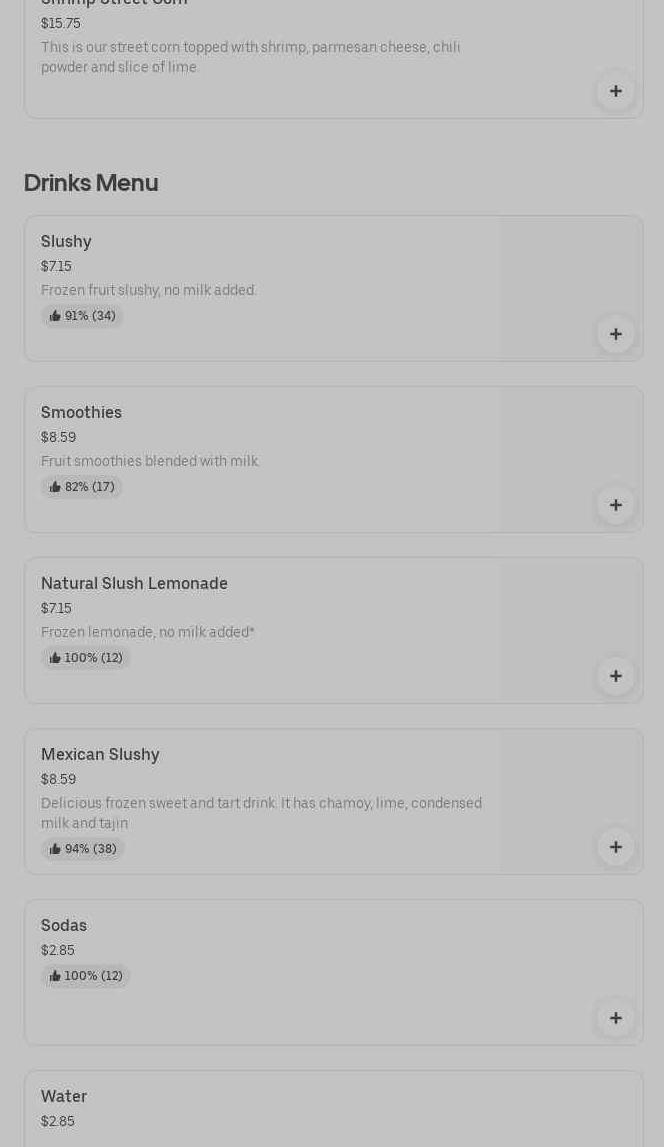Click the 100% (12) Sodas rating badge
664x1147 pixels.
tap(86, 977)
